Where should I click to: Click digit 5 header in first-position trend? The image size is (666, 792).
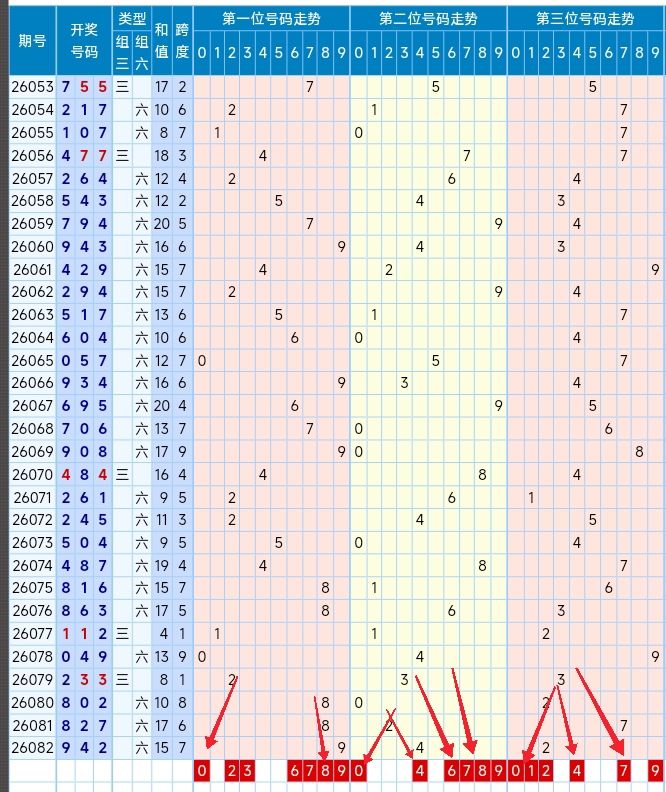[x=279, y=53]
